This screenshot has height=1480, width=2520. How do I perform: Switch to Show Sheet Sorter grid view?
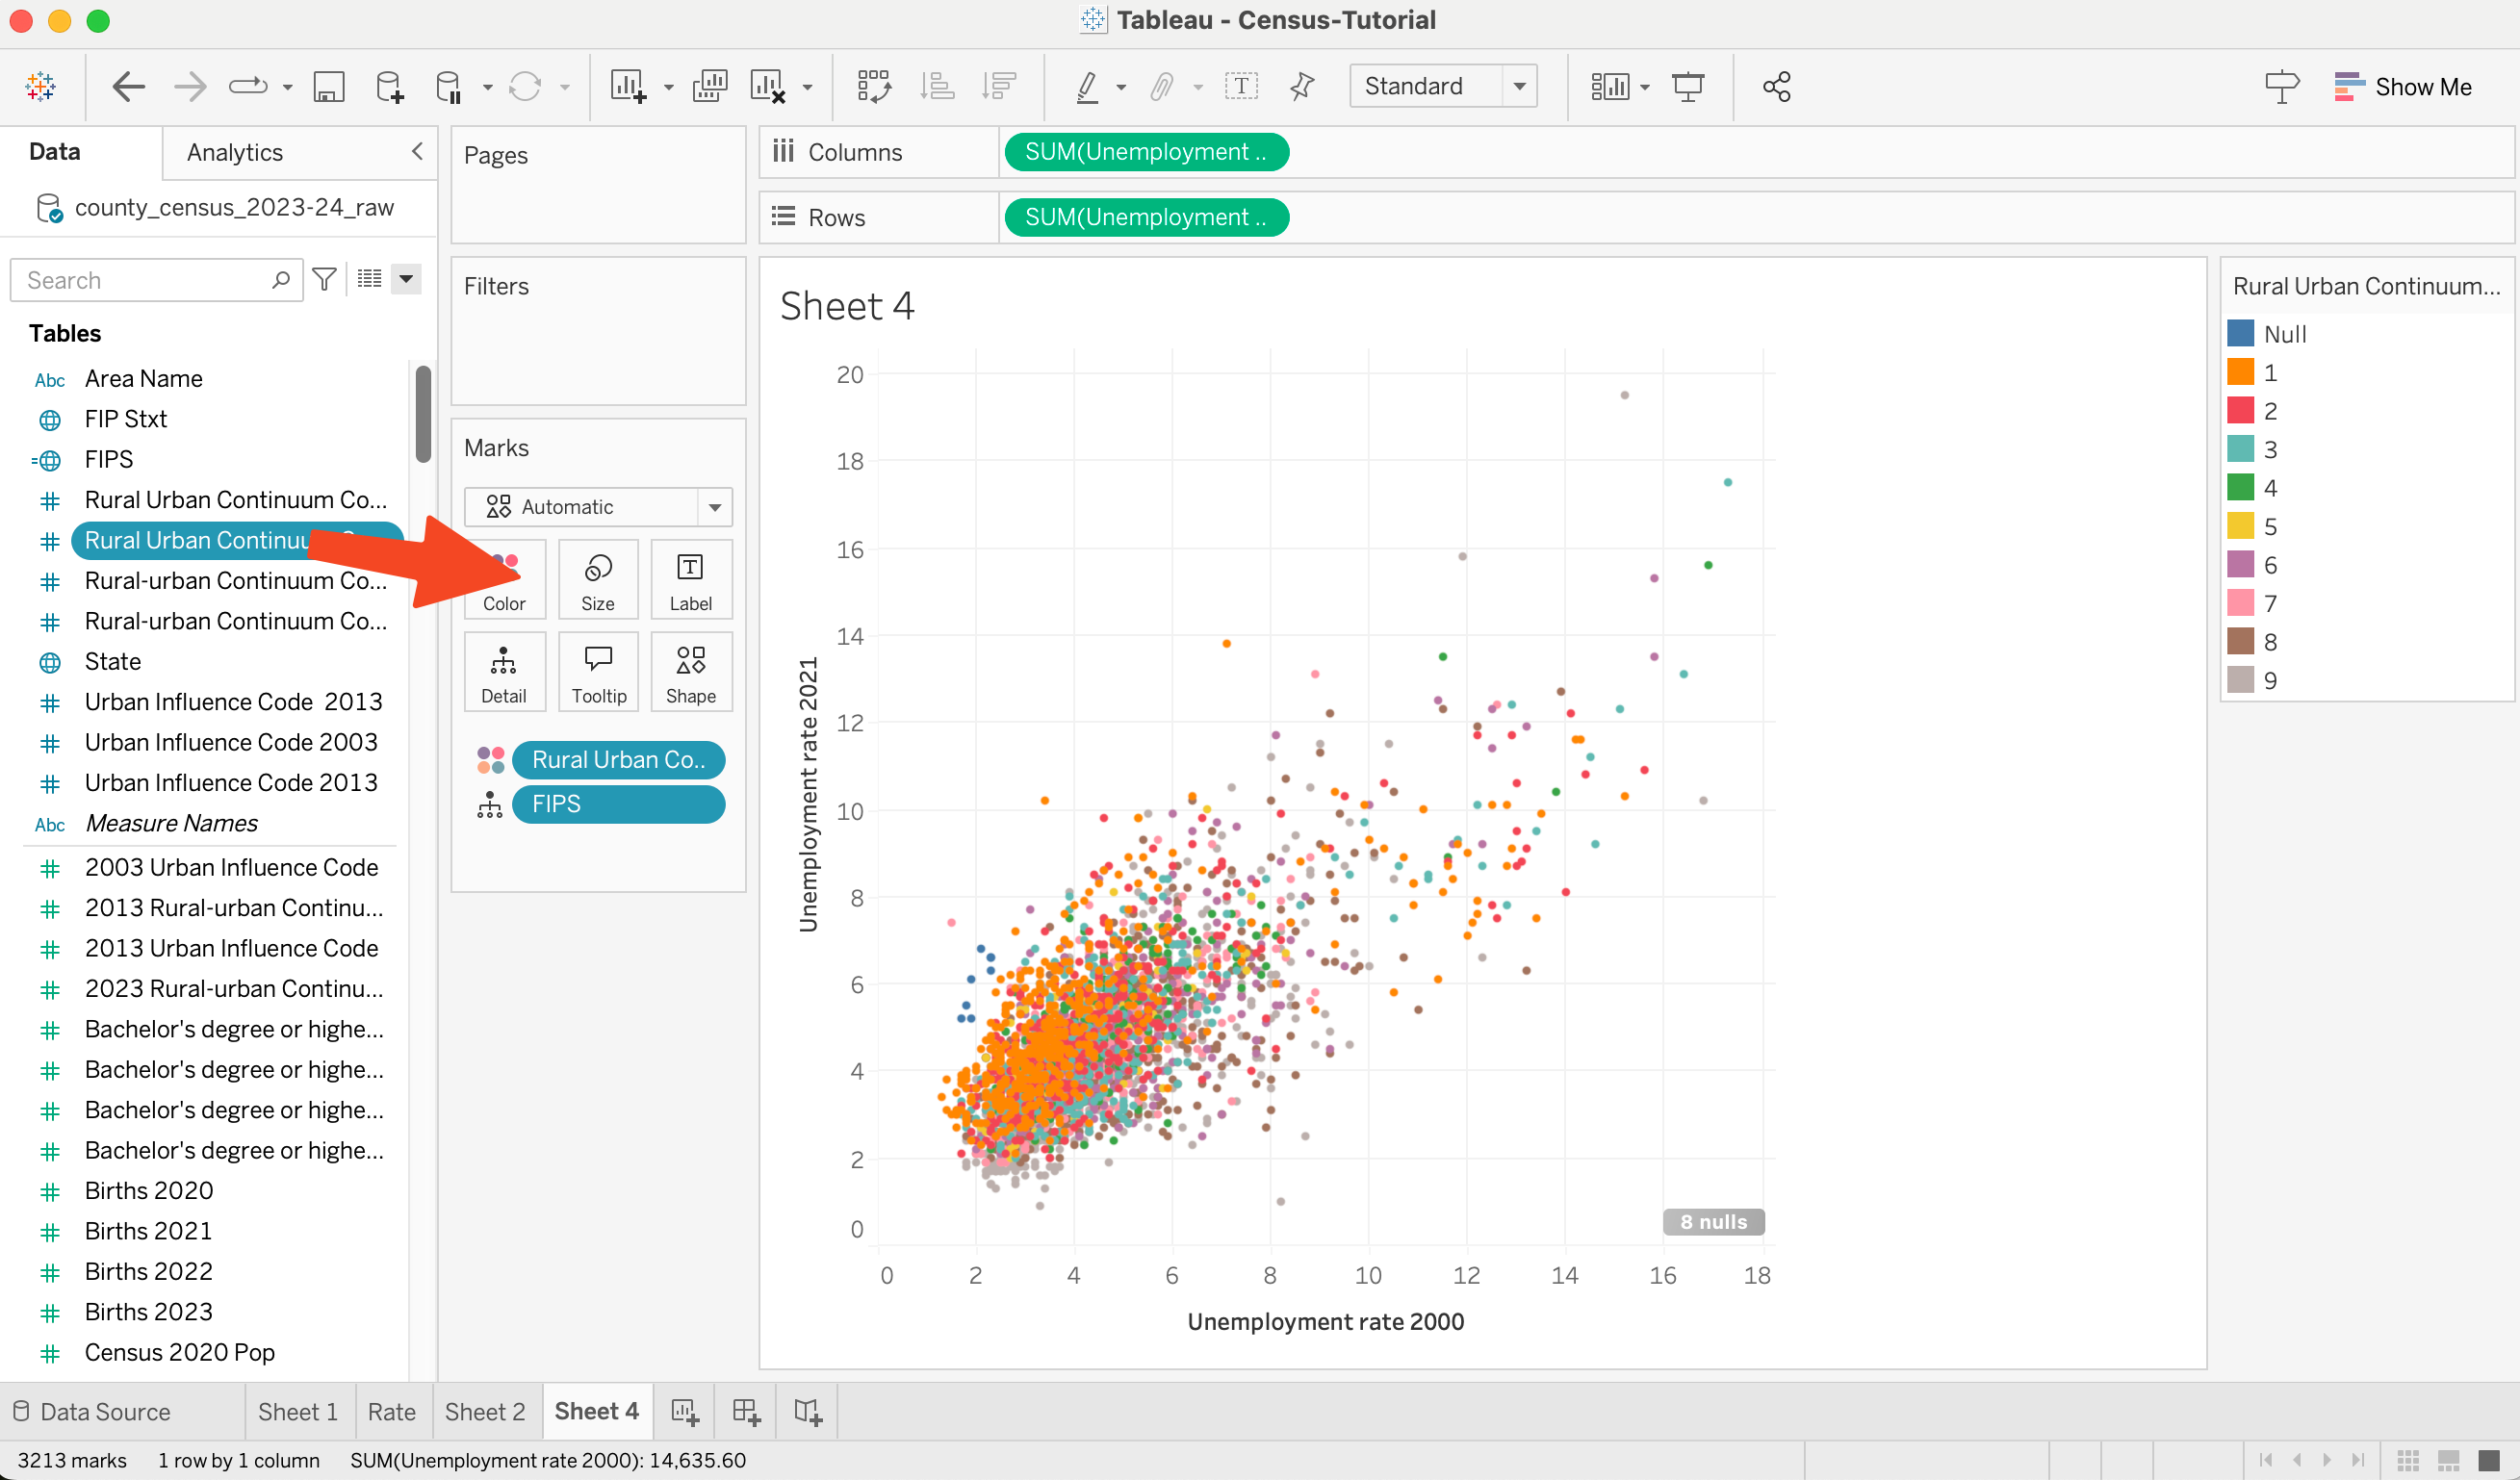coord(2407,1460)
